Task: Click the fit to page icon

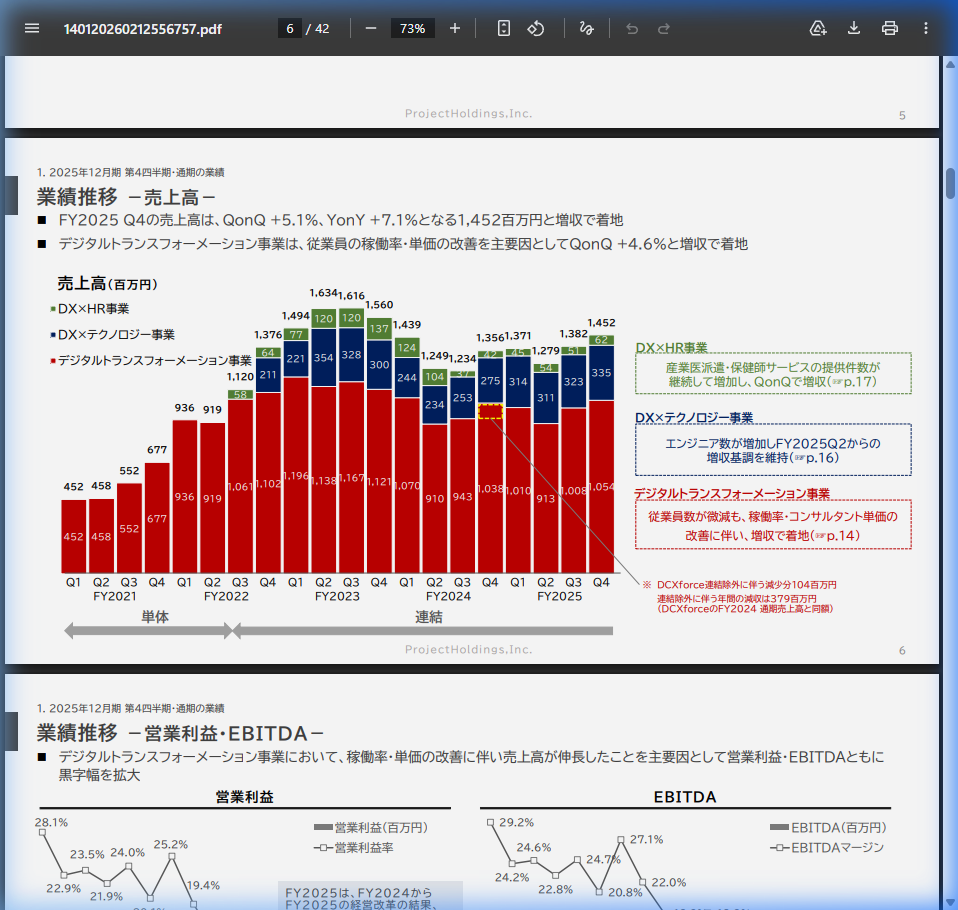Action: click(504, 28)
